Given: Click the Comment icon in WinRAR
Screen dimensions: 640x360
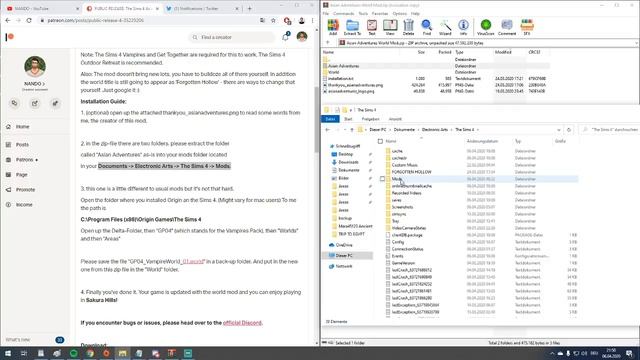Looking at the screenshot, I should 507,27.
